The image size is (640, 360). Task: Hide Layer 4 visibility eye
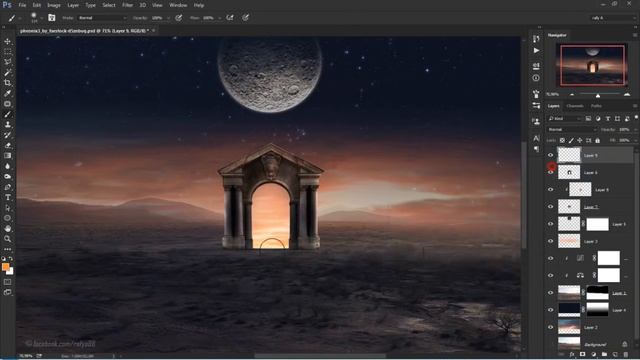click(x=550, y=310)
